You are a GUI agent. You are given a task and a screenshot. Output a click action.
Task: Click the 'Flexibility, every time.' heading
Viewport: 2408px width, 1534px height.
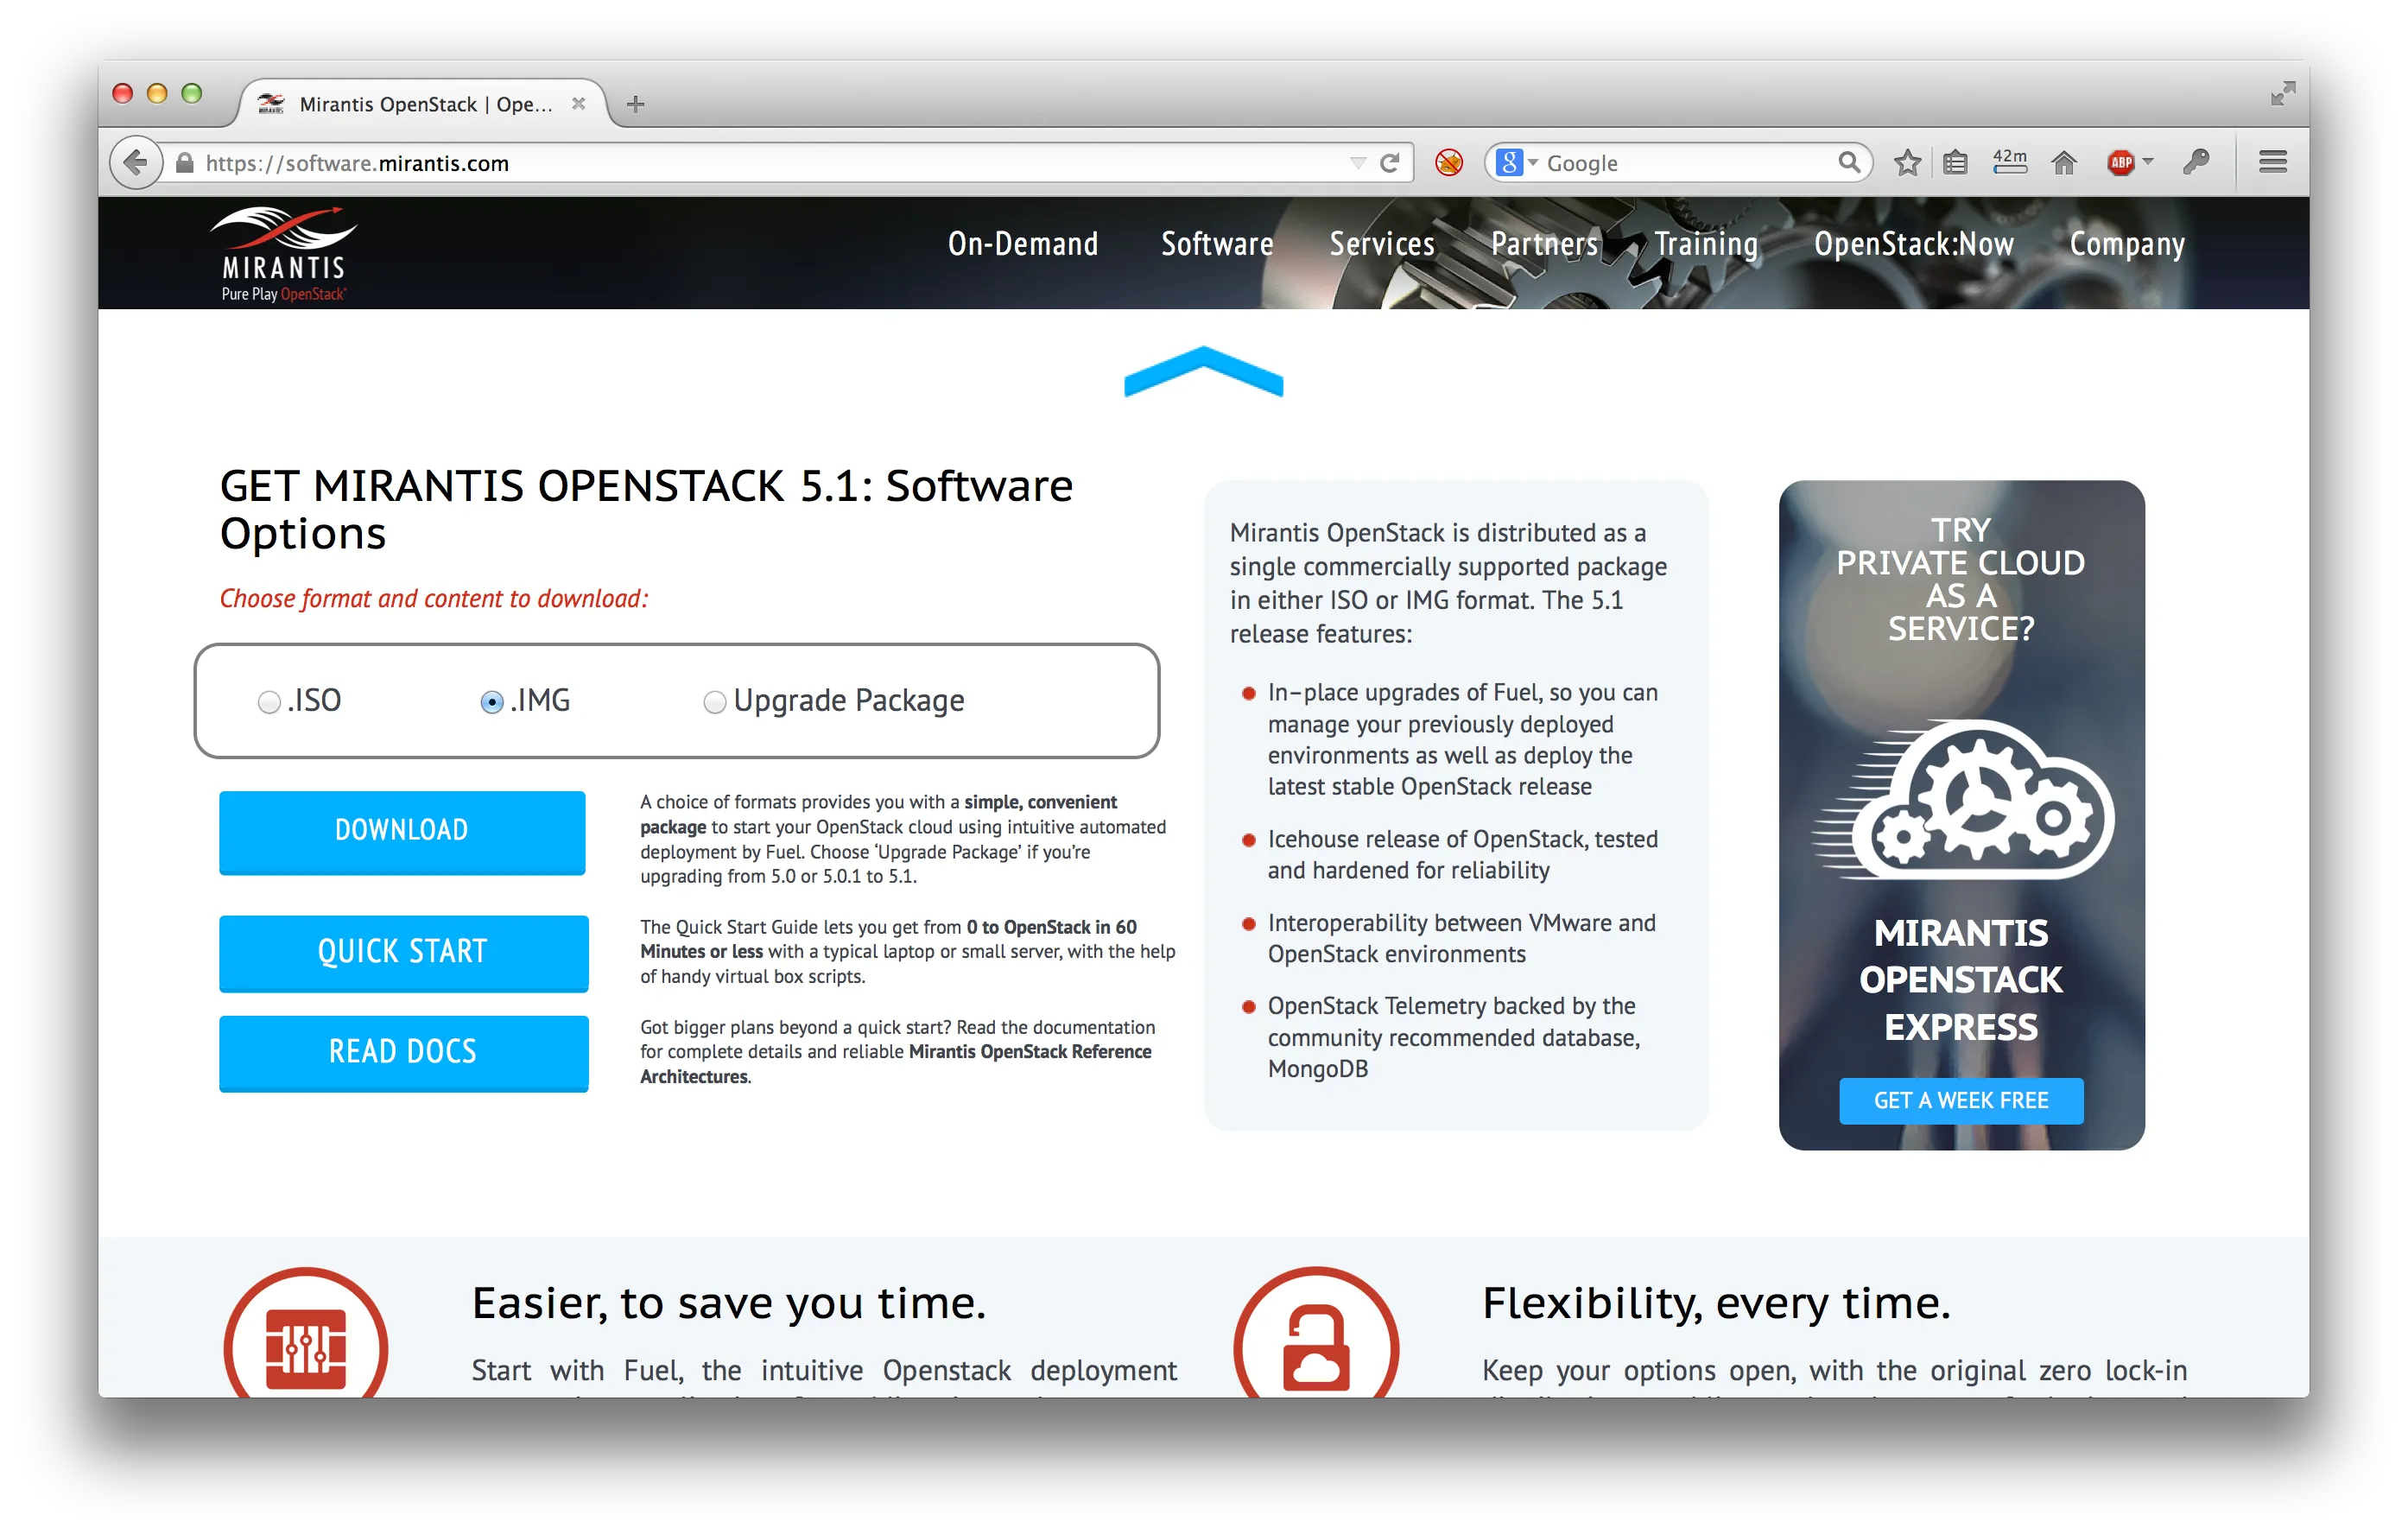pyautogui.click(x=1716, y=1303)
